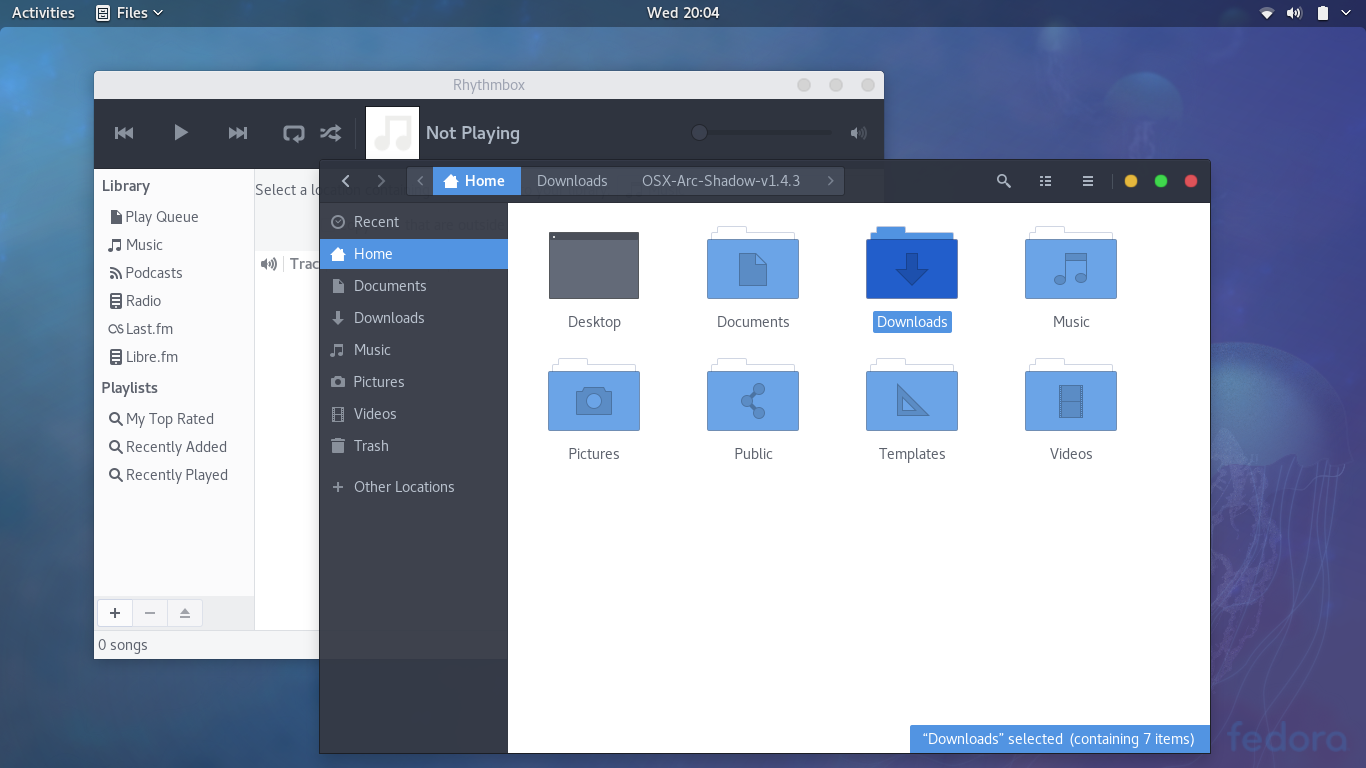Skip to next track in Rhythmbox

click(x=238, y=133)
